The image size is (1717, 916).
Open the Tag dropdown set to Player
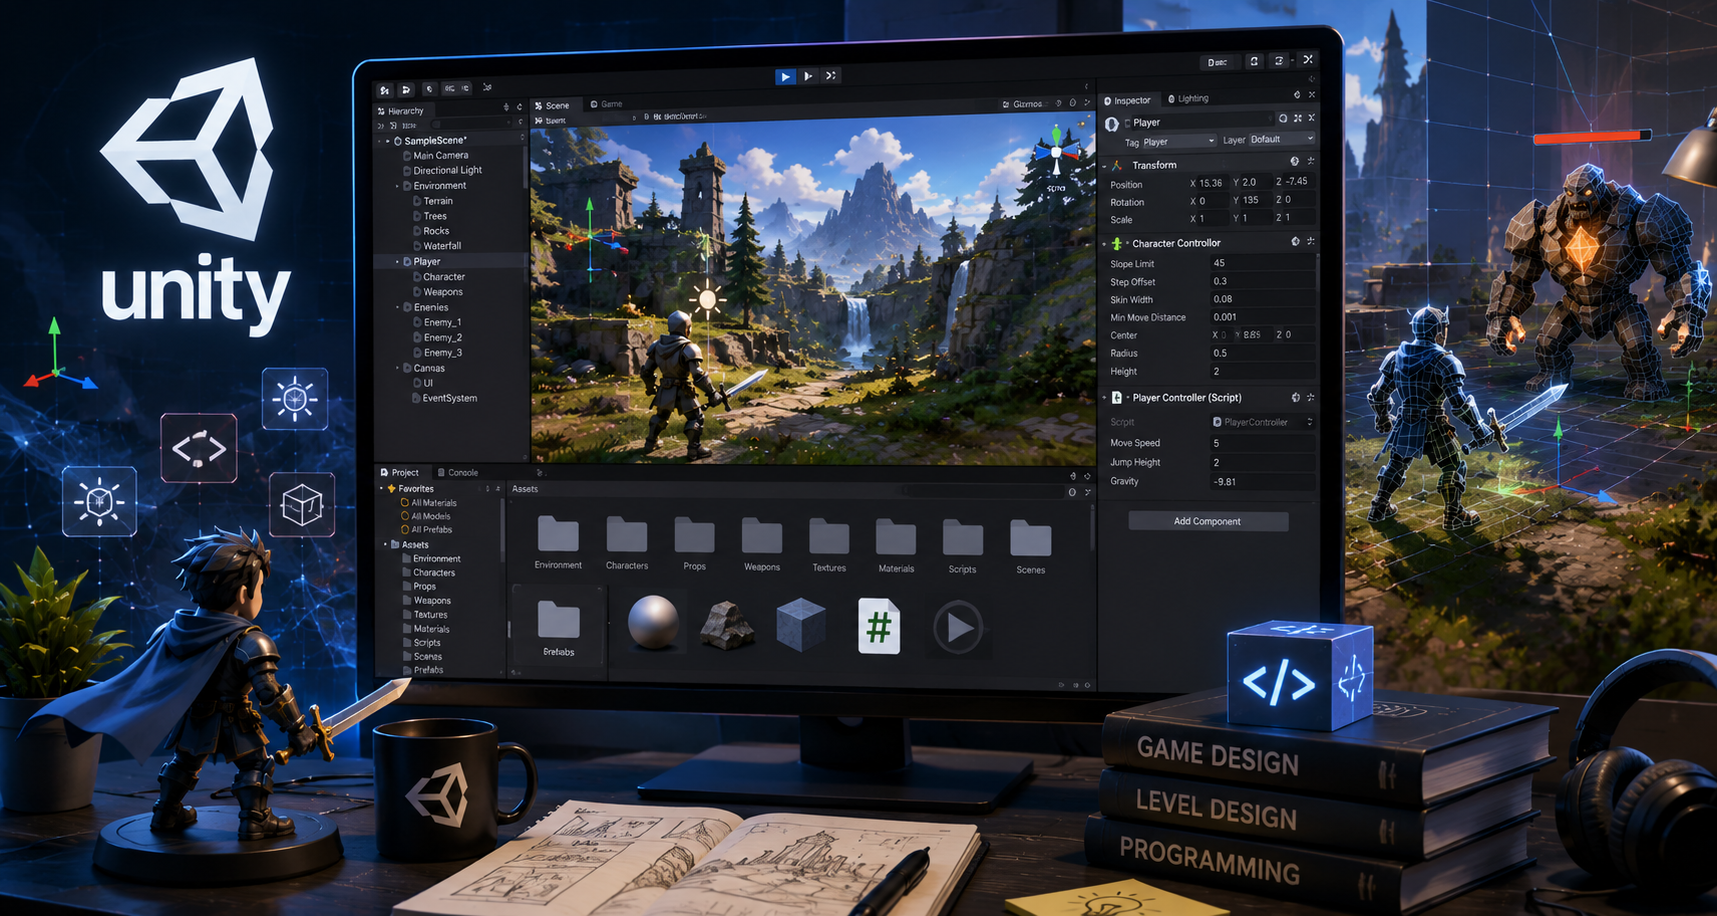click(x=1179, y=142)
